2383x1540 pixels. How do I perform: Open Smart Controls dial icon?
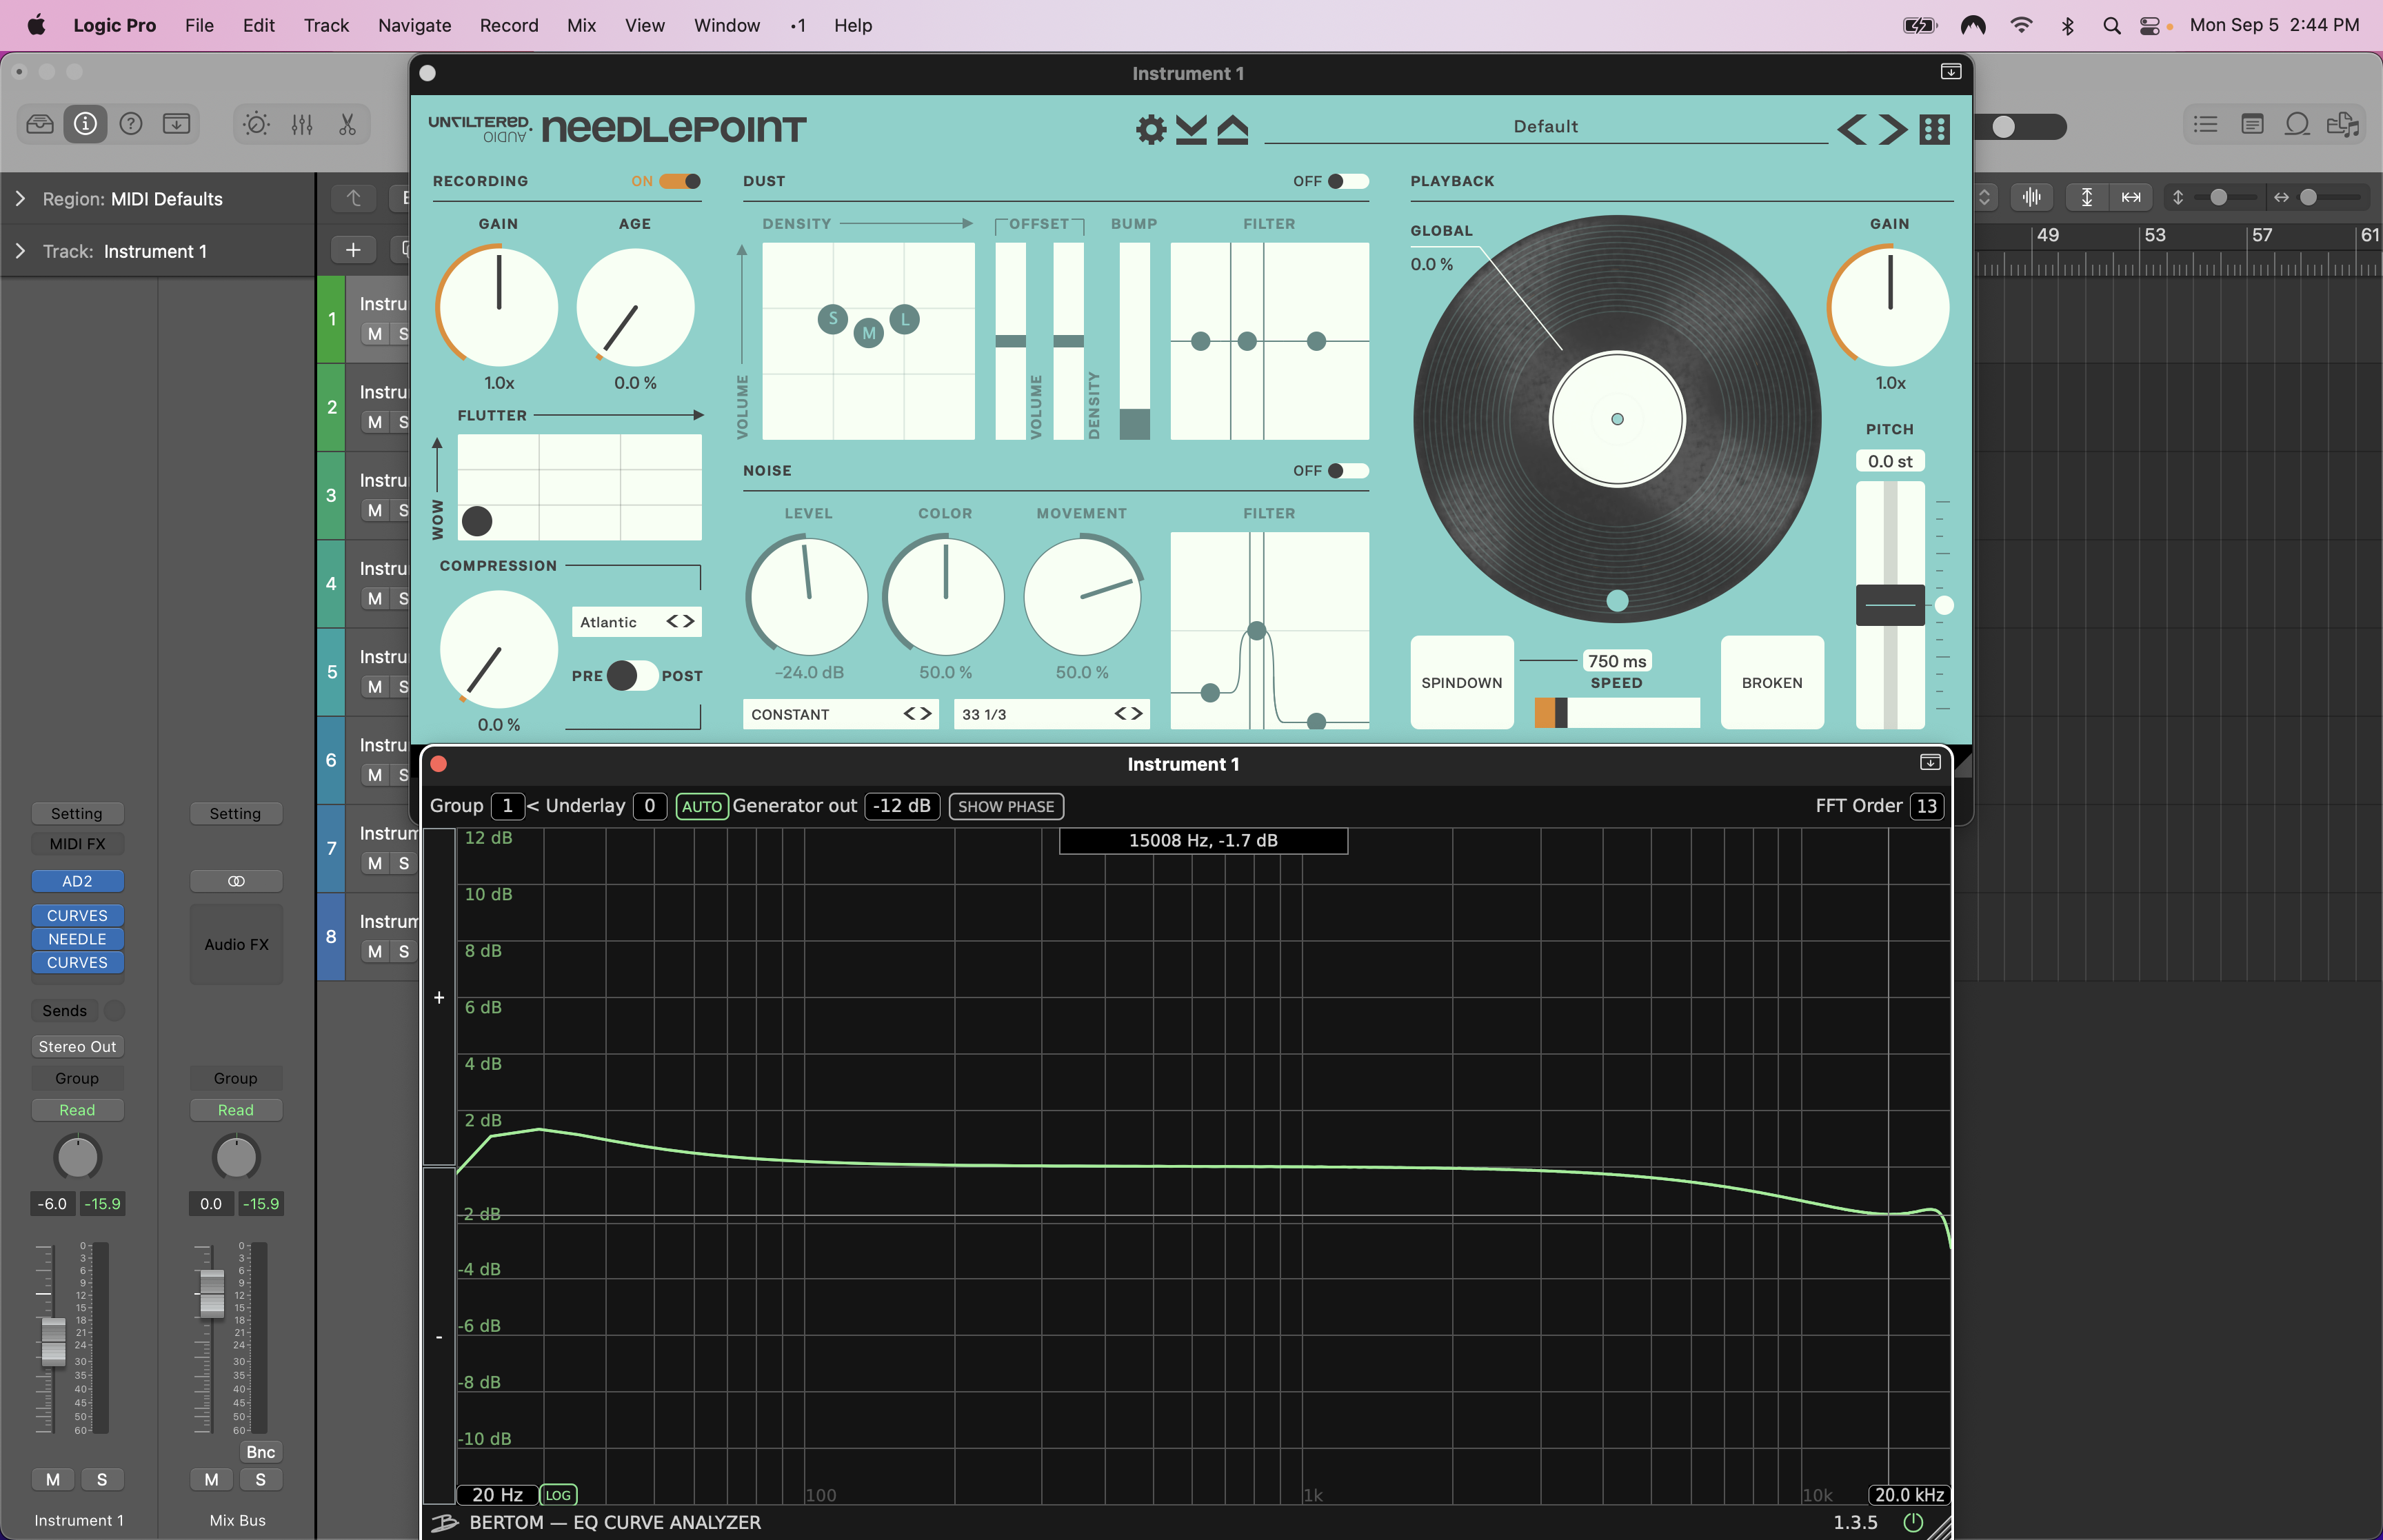coord(256,124)
